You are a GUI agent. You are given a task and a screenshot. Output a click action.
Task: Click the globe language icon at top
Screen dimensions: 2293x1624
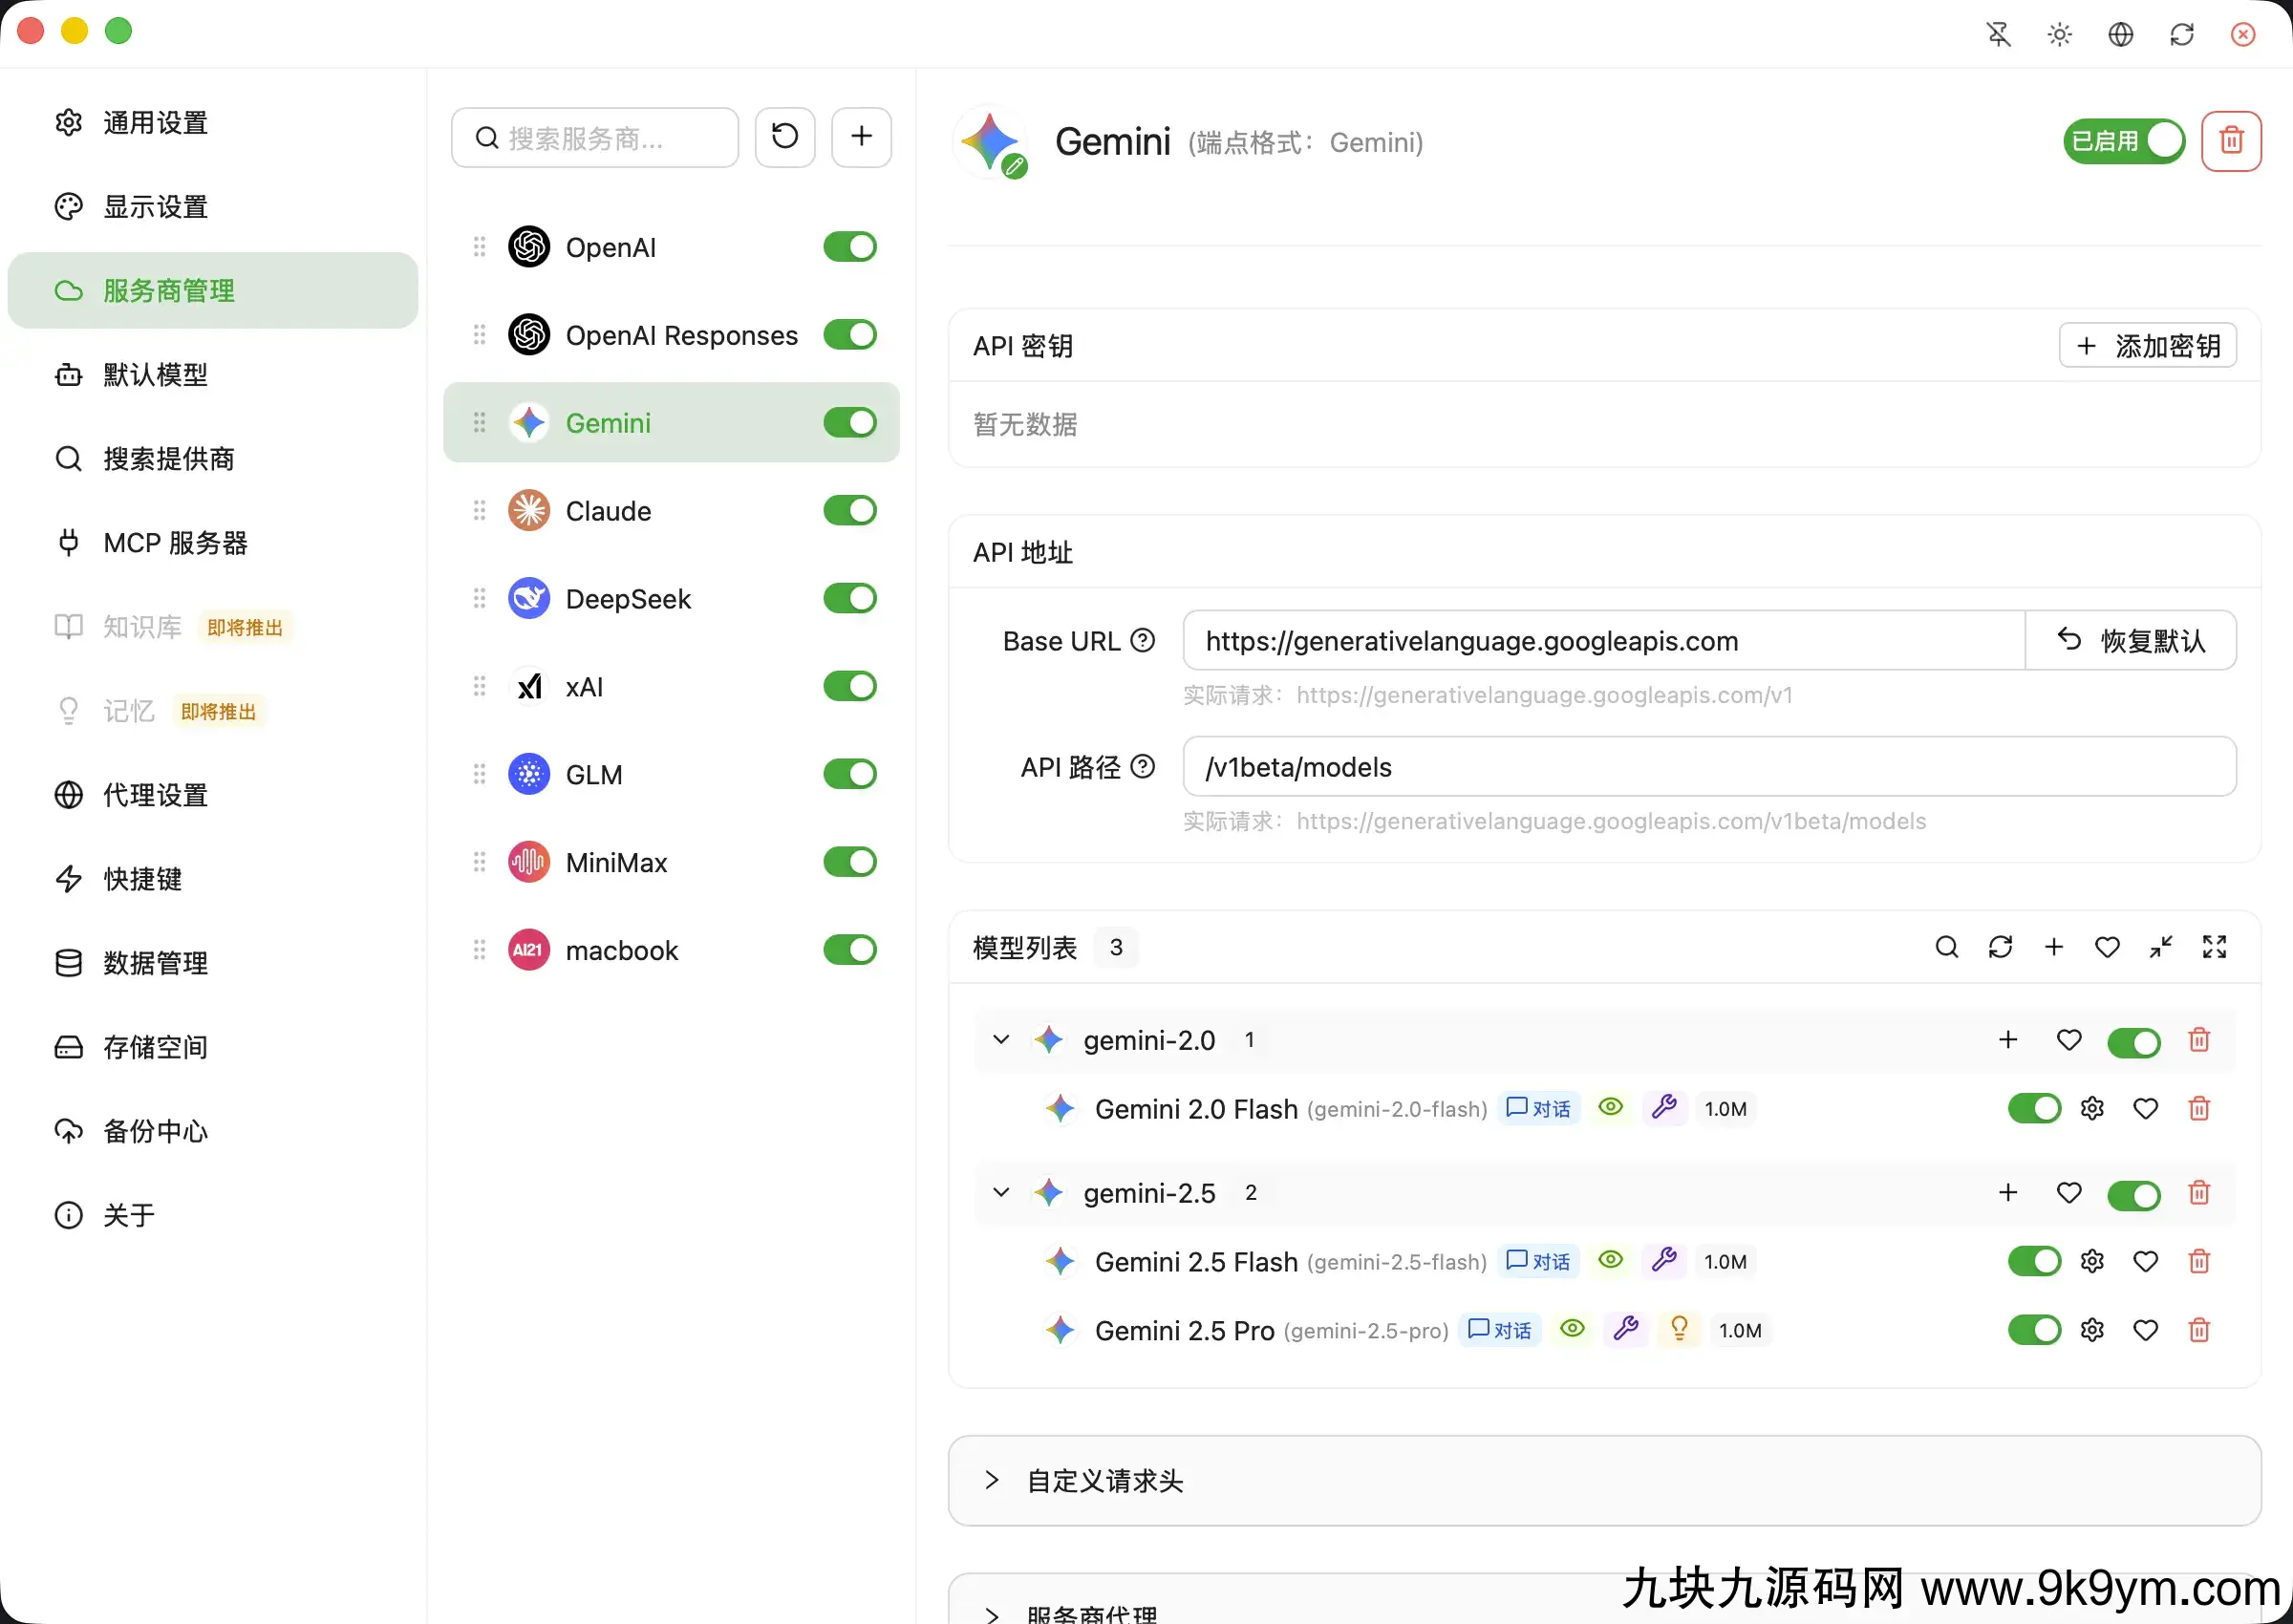[x=2120, y=35]
